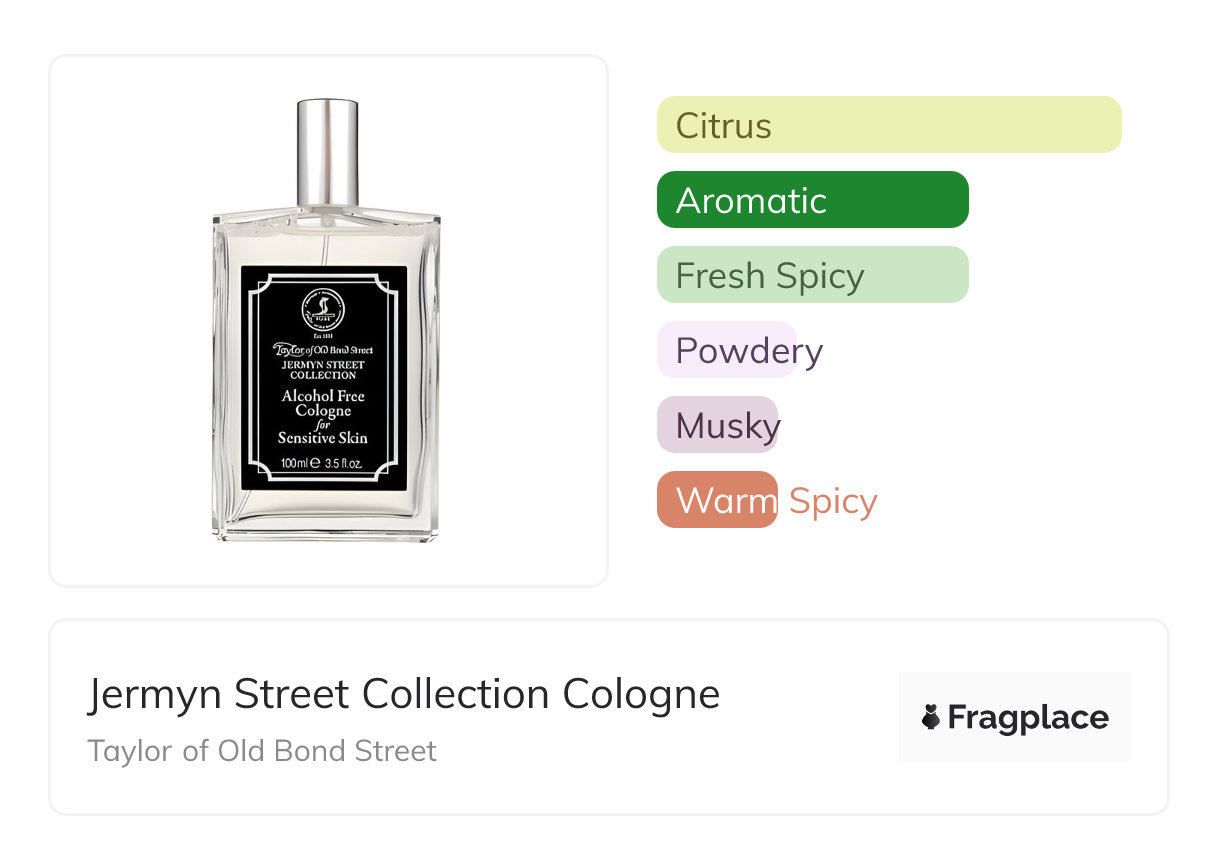This screenshot has width=1218, height=864.
Task: Click the 100ml 3.5 fl.oz. label text
Action: pyautogui.click(x=321, y=463)
